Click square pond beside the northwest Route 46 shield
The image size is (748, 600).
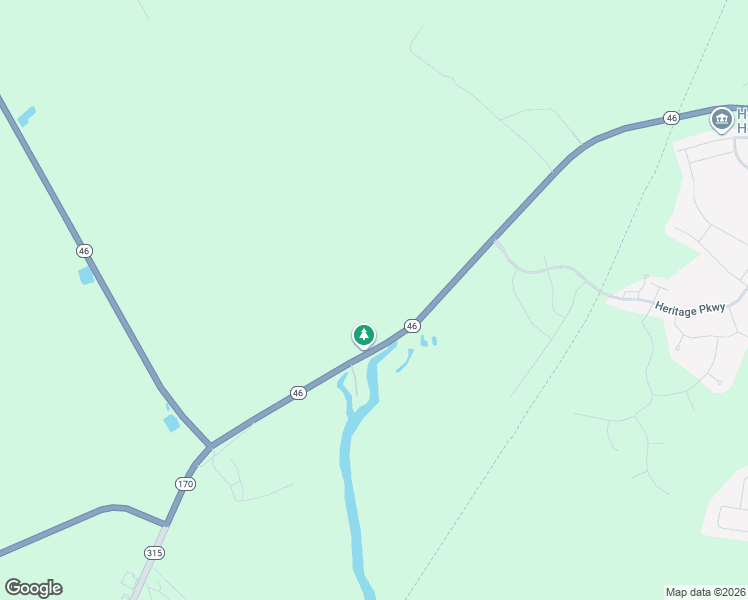tap(86, 275)
